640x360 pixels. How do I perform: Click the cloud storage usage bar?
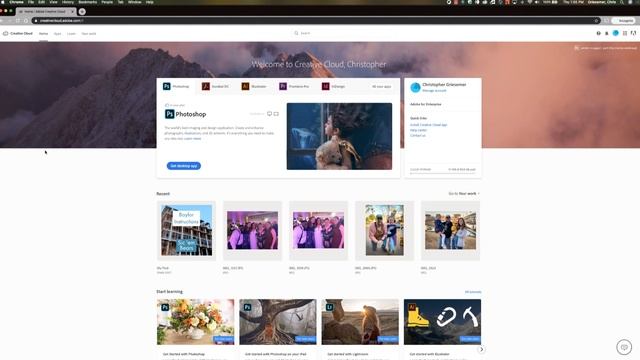pyautogui.click(x=442, y=173)
